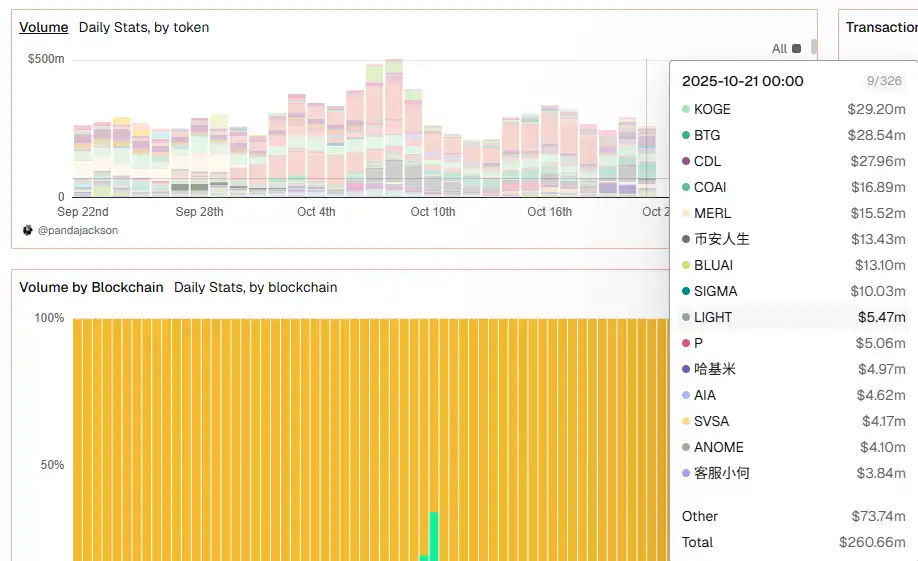Screen dimensions: 918x561
Task: Open the @pandajackson profile link
Action: point(77,230)
